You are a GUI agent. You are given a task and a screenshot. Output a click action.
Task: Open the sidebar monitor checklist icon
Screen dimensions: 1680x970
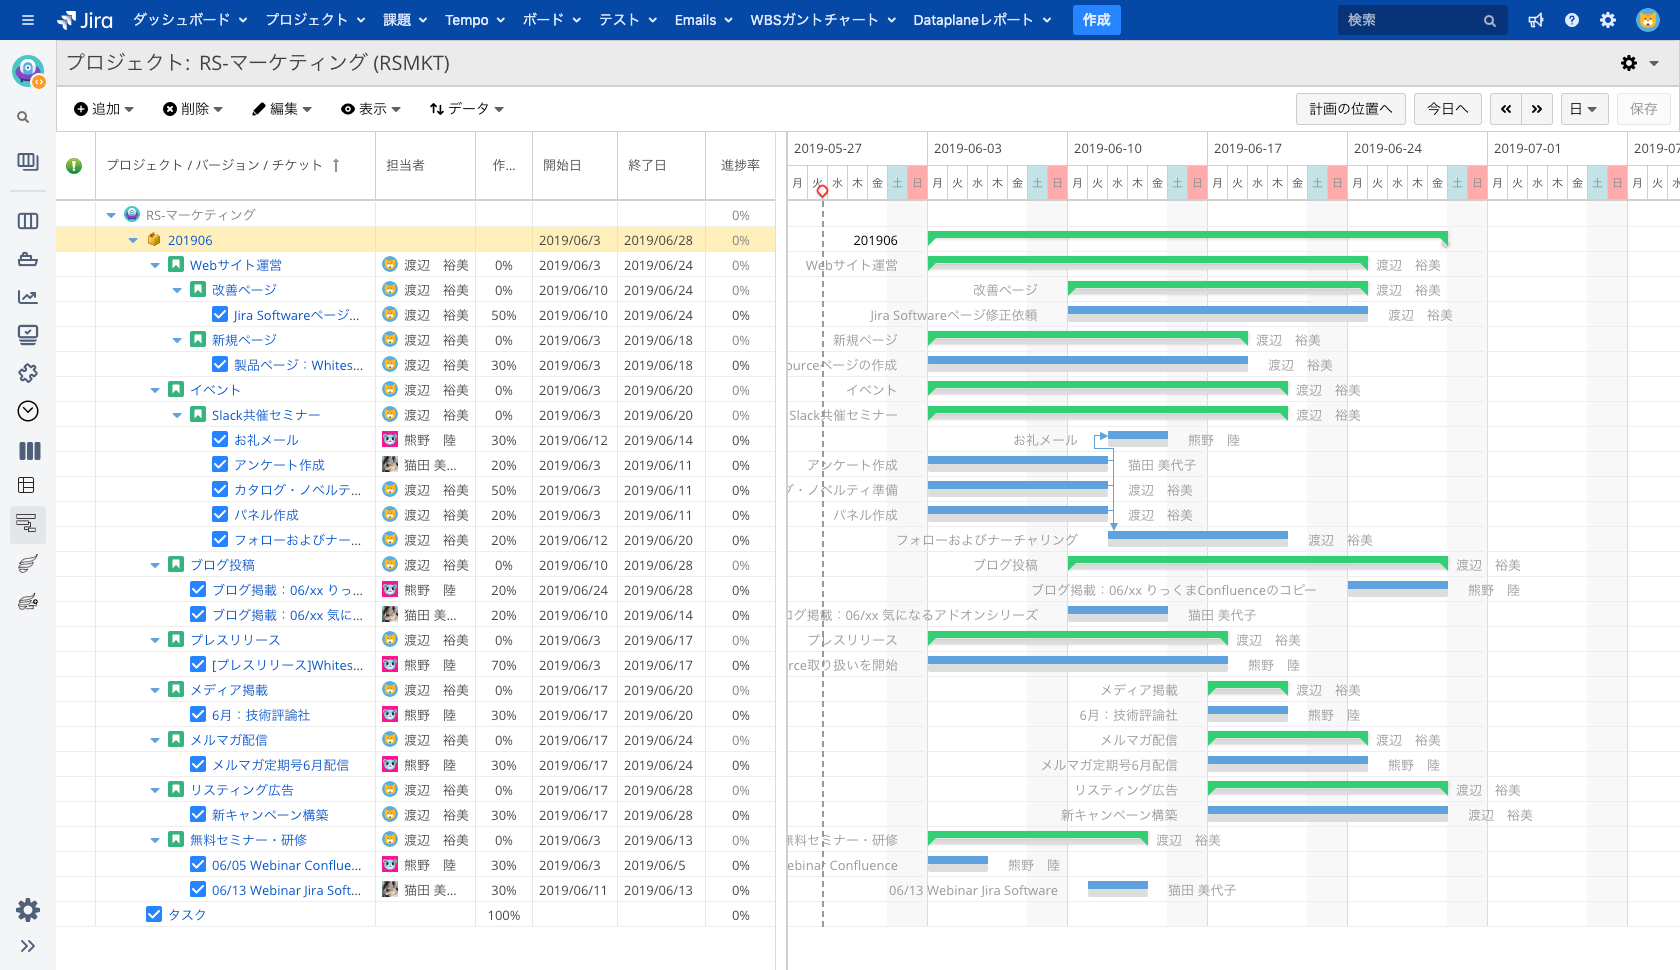pyautogui.click(x=28, y=335)
